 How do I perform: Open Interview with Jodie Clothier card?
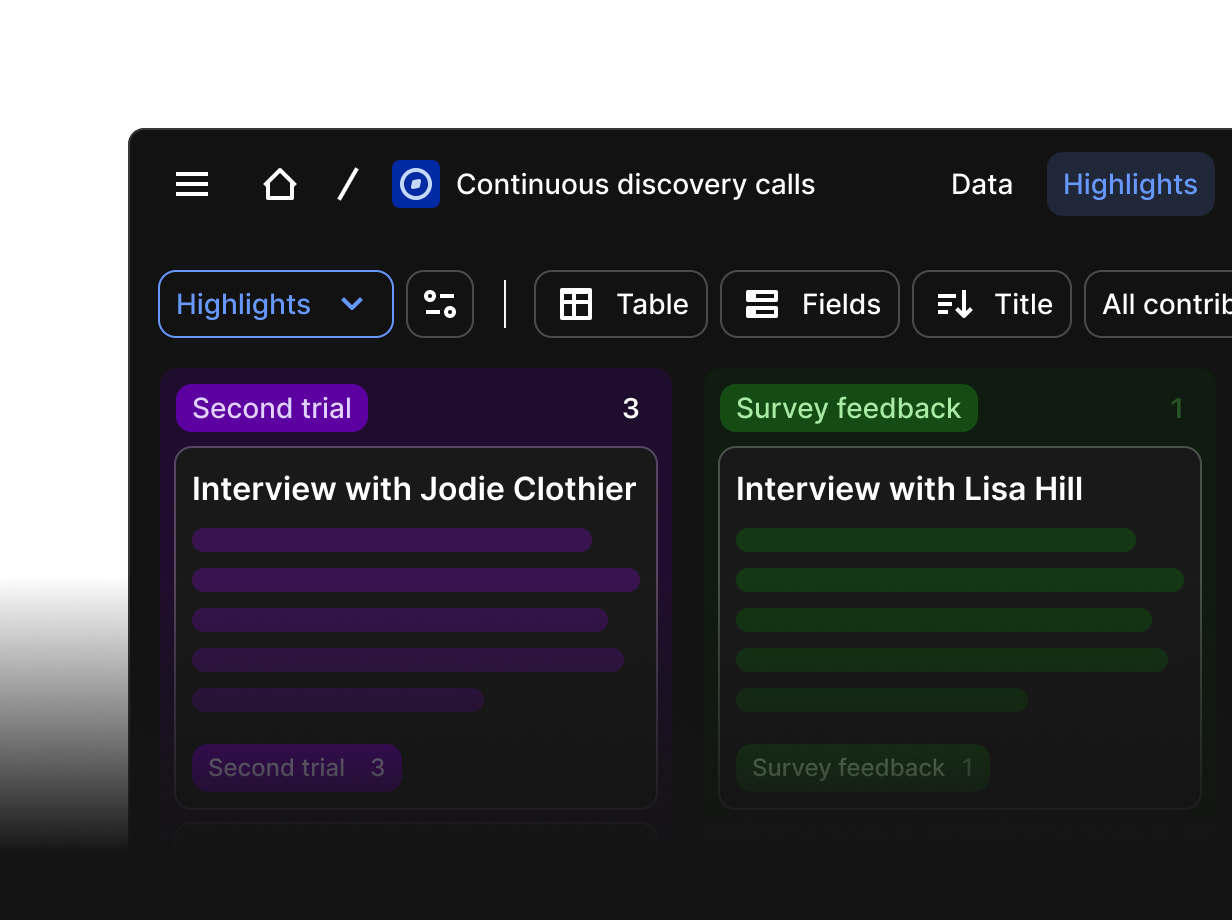tap(414, 489)
